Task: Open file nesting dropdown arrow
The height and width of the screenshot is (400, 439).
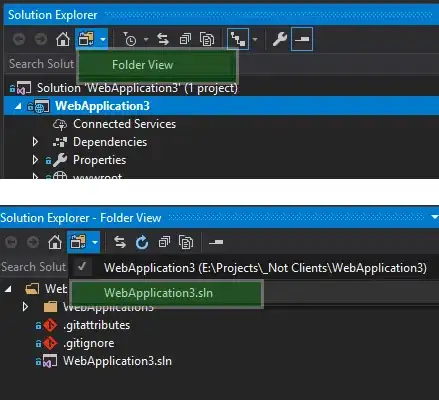Action: click(255, 39)
